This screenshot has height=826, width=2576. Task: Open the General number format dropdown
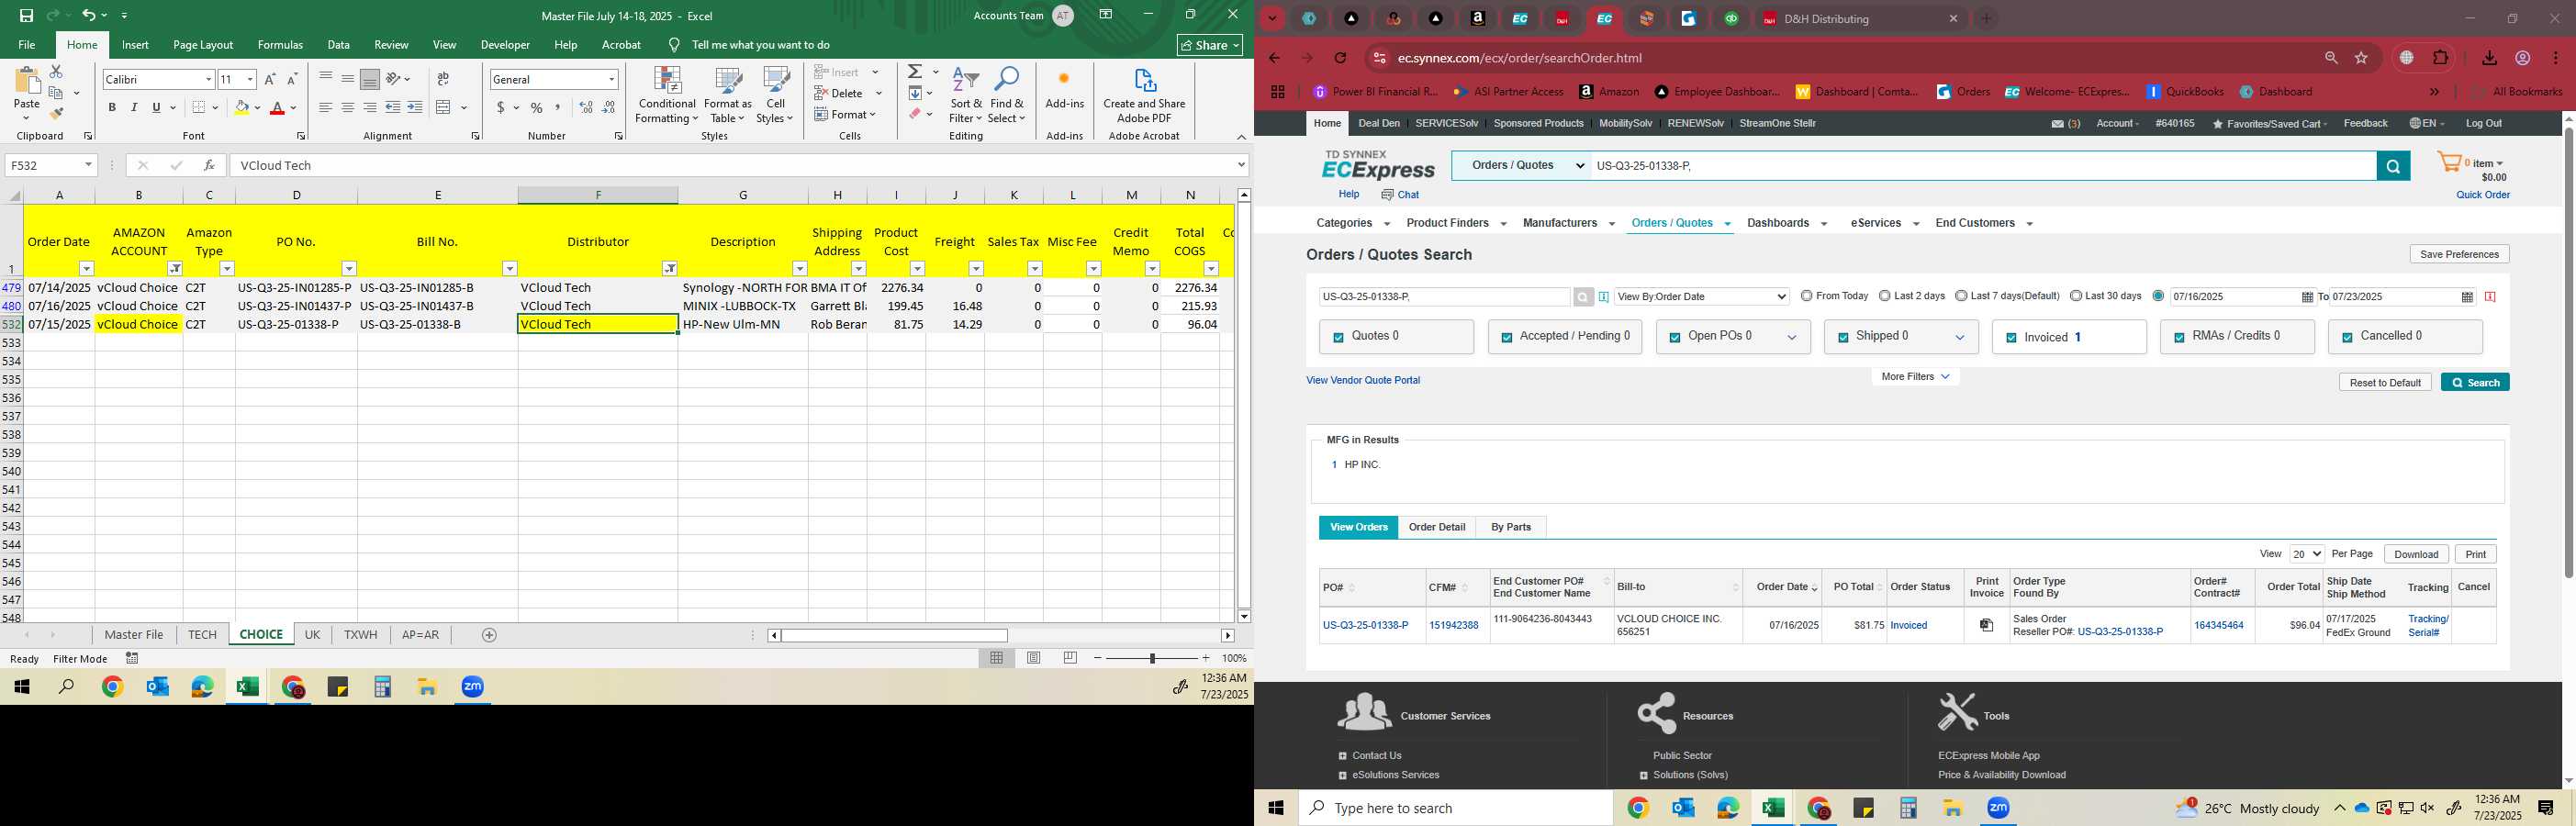point(611,79)
